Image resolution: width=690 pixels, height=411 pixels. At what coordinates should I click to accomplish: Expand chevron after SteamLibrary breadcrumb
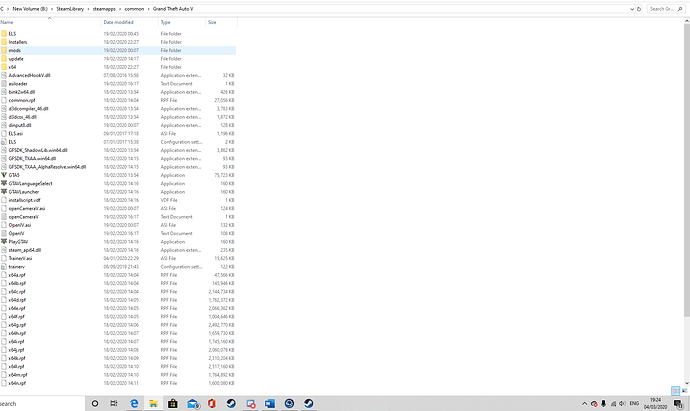88,9
